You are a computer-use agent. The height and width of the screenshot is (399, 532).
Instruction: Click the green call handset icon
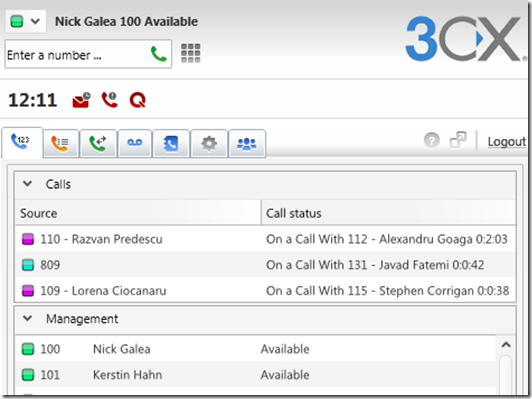158,54
